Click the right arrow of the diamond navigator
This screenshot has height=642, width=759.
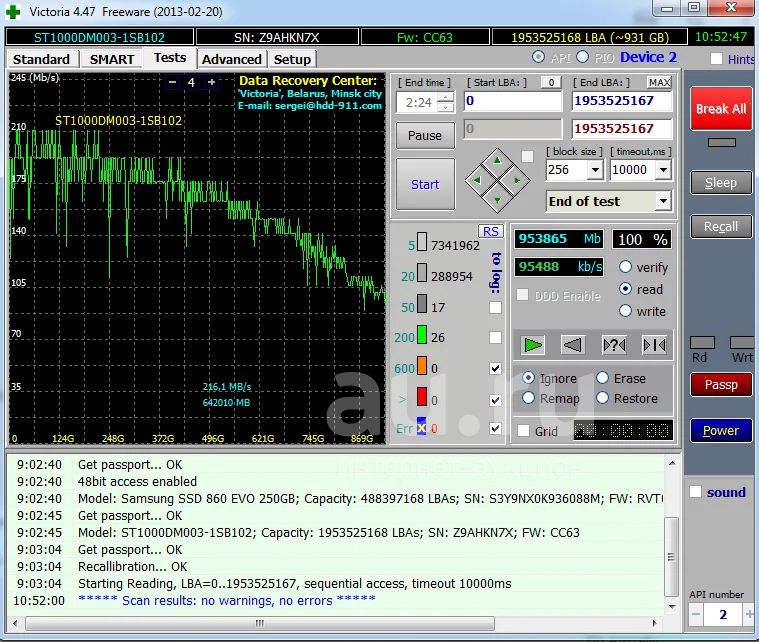(x=517, y=180)
